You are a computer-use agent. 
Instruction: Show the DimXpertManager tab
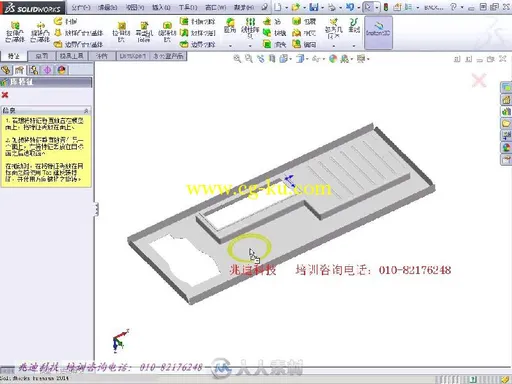48,70
